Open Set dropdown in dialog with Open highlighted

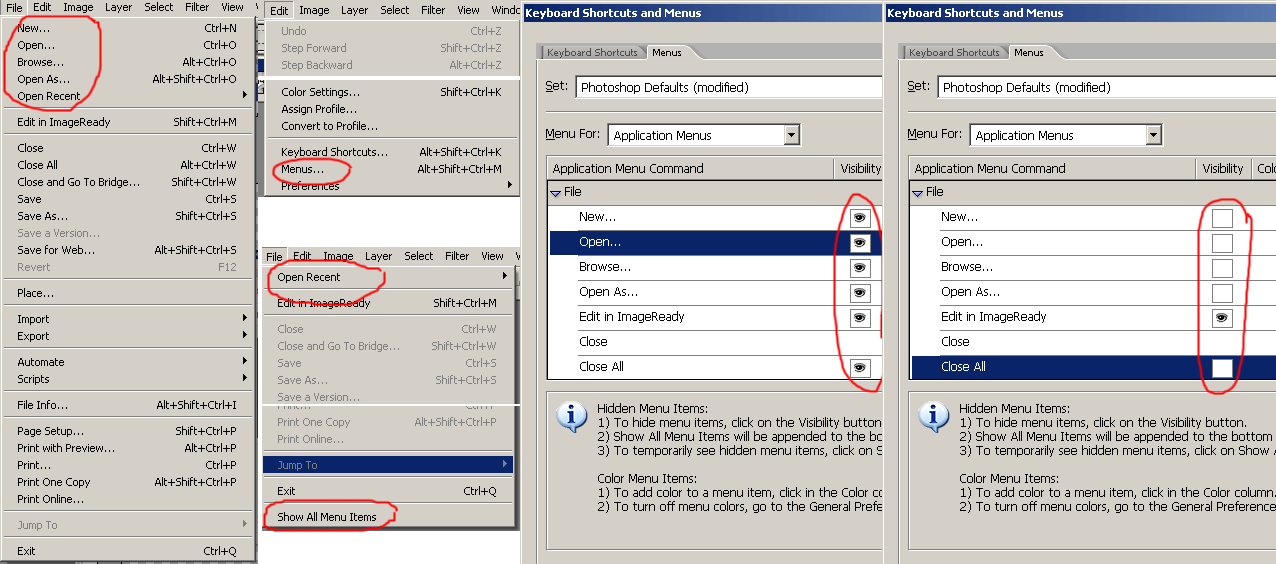pyautogui.click(x=729, y=87)
